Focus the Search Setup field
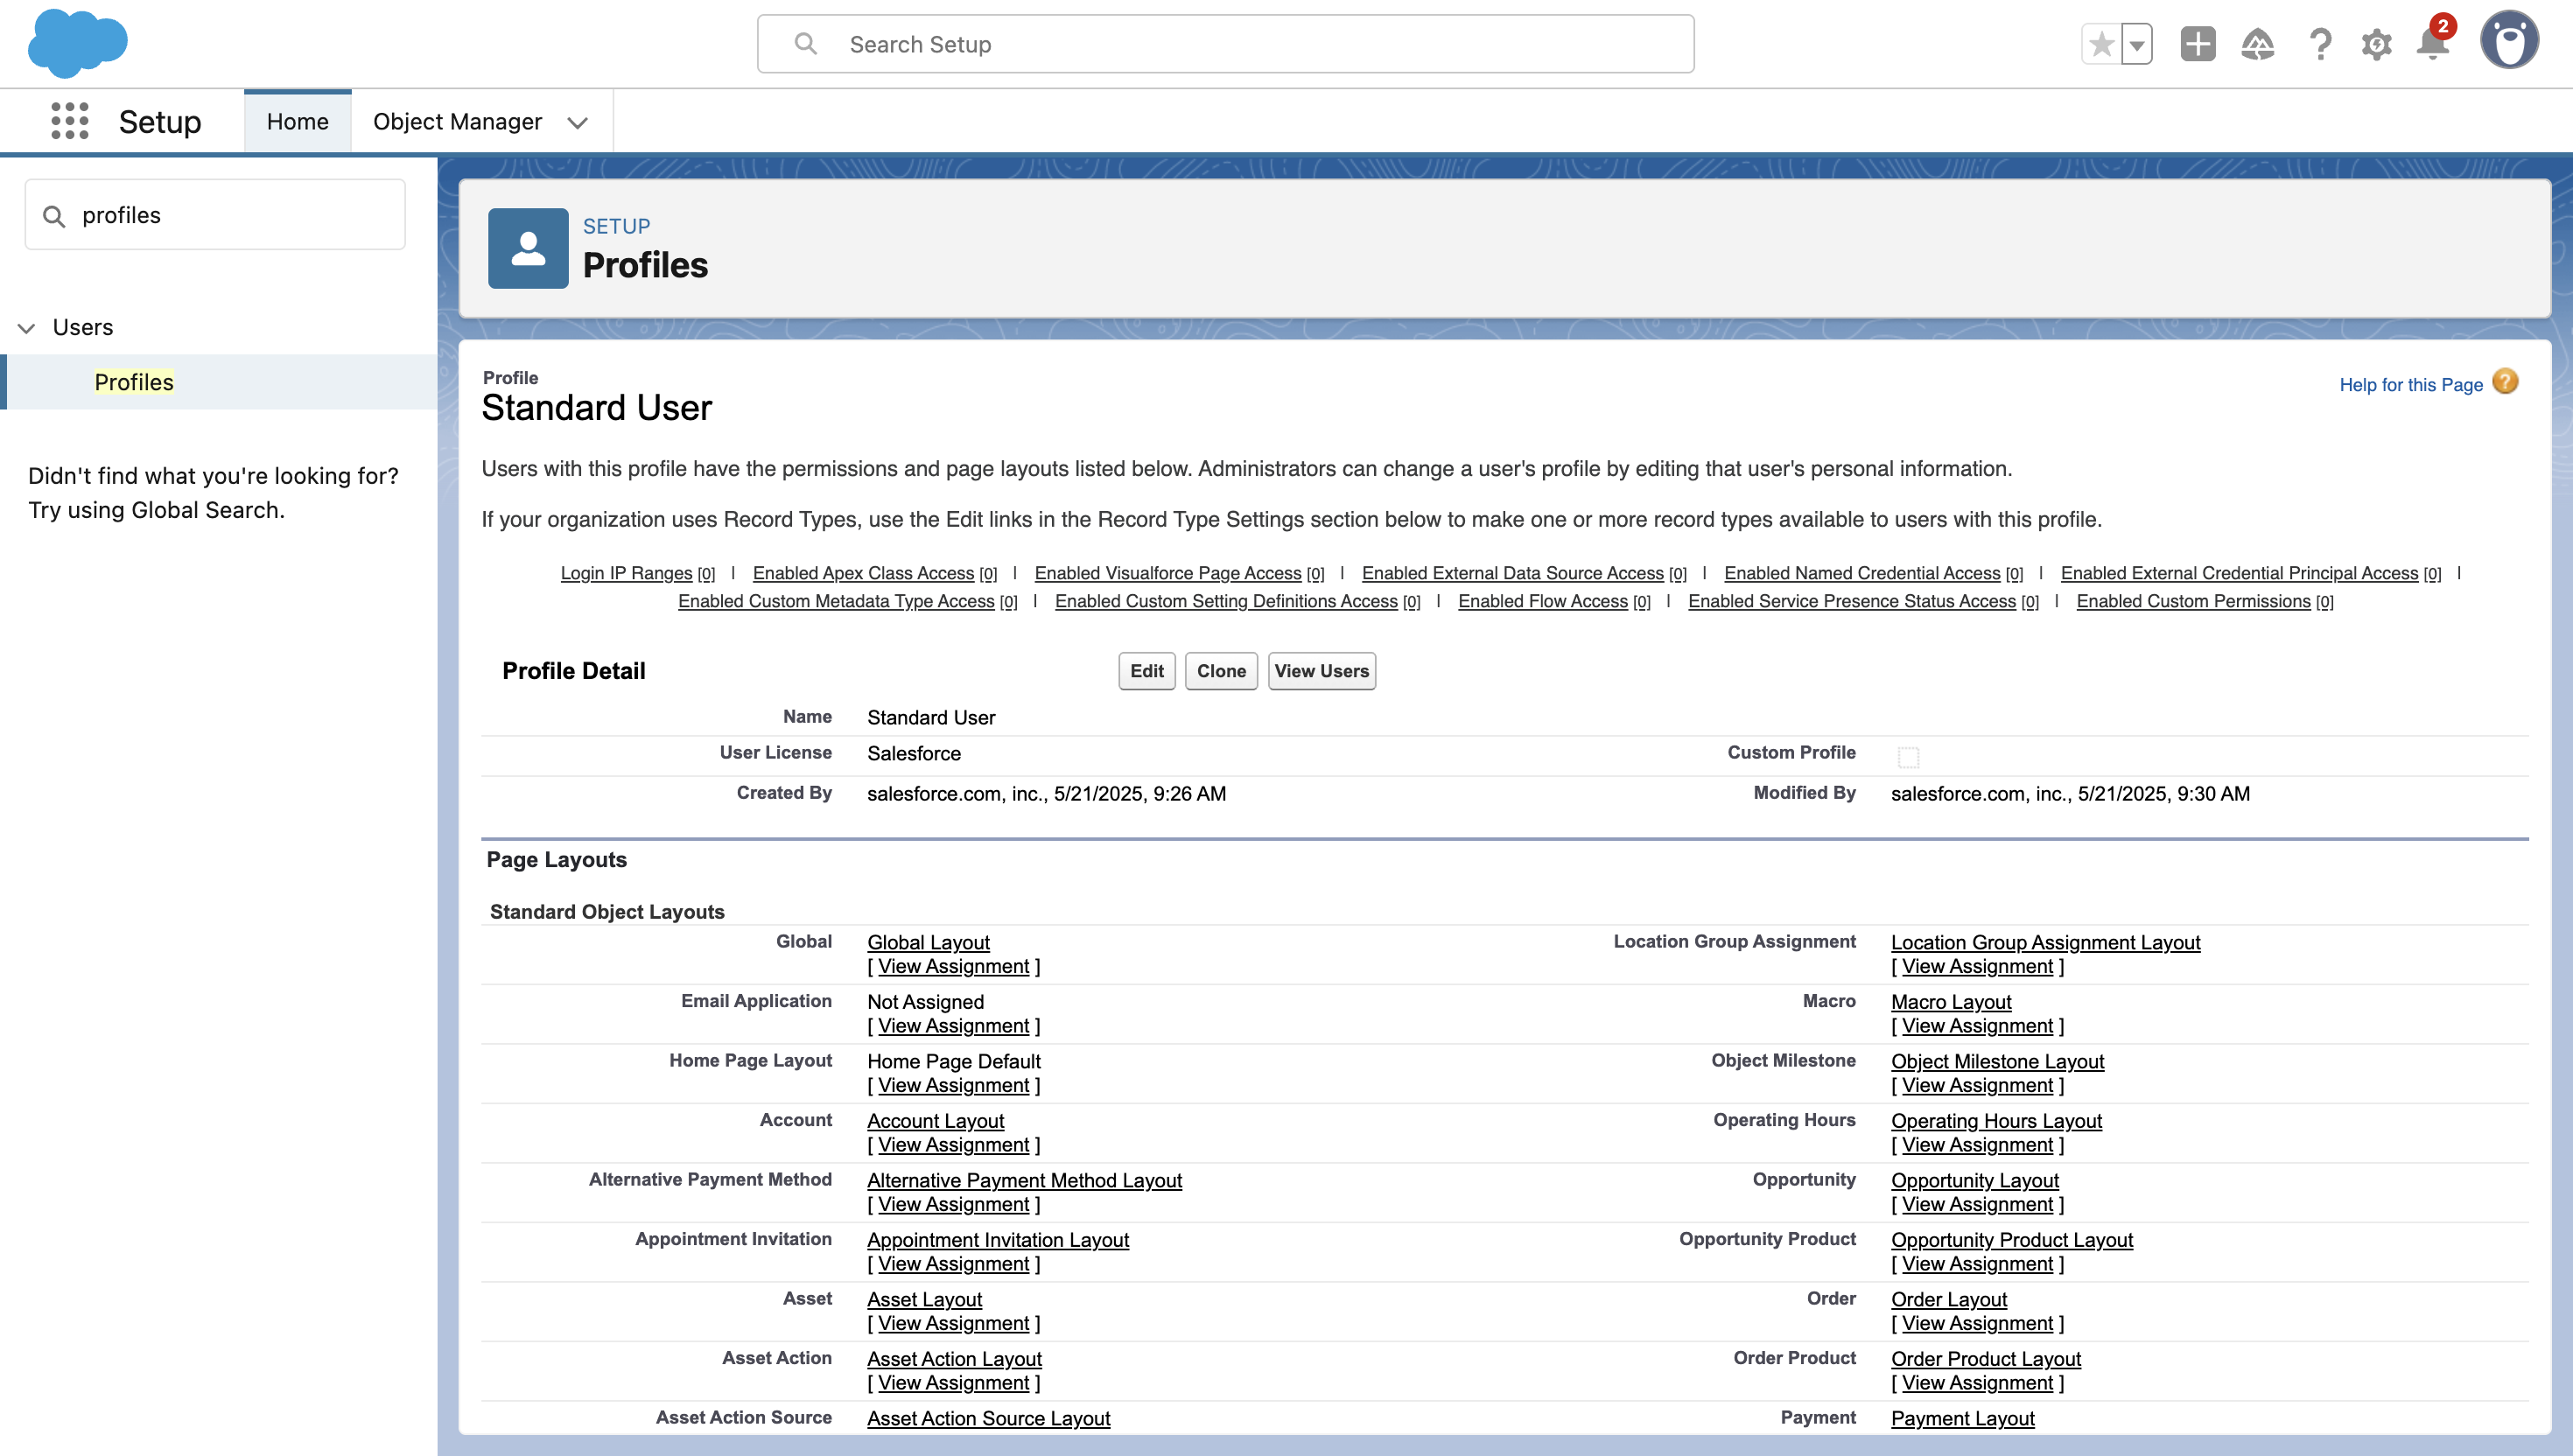 coord(1225,44)
